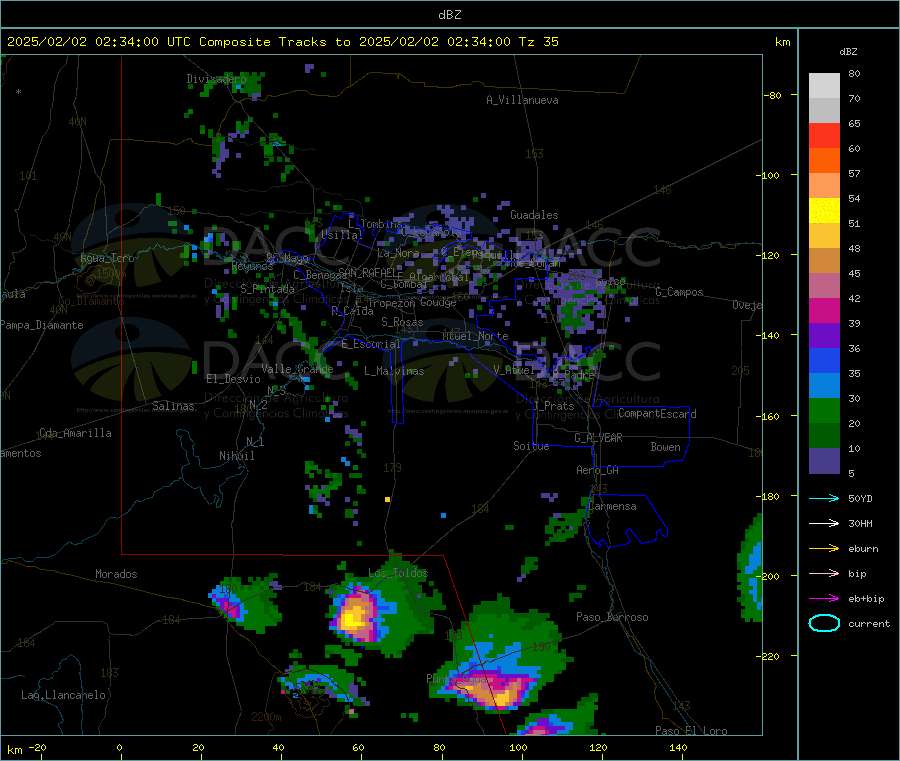Click the magenta eb+bip arrow in legend
900x761 pixels.
click(x=824, y=599)
